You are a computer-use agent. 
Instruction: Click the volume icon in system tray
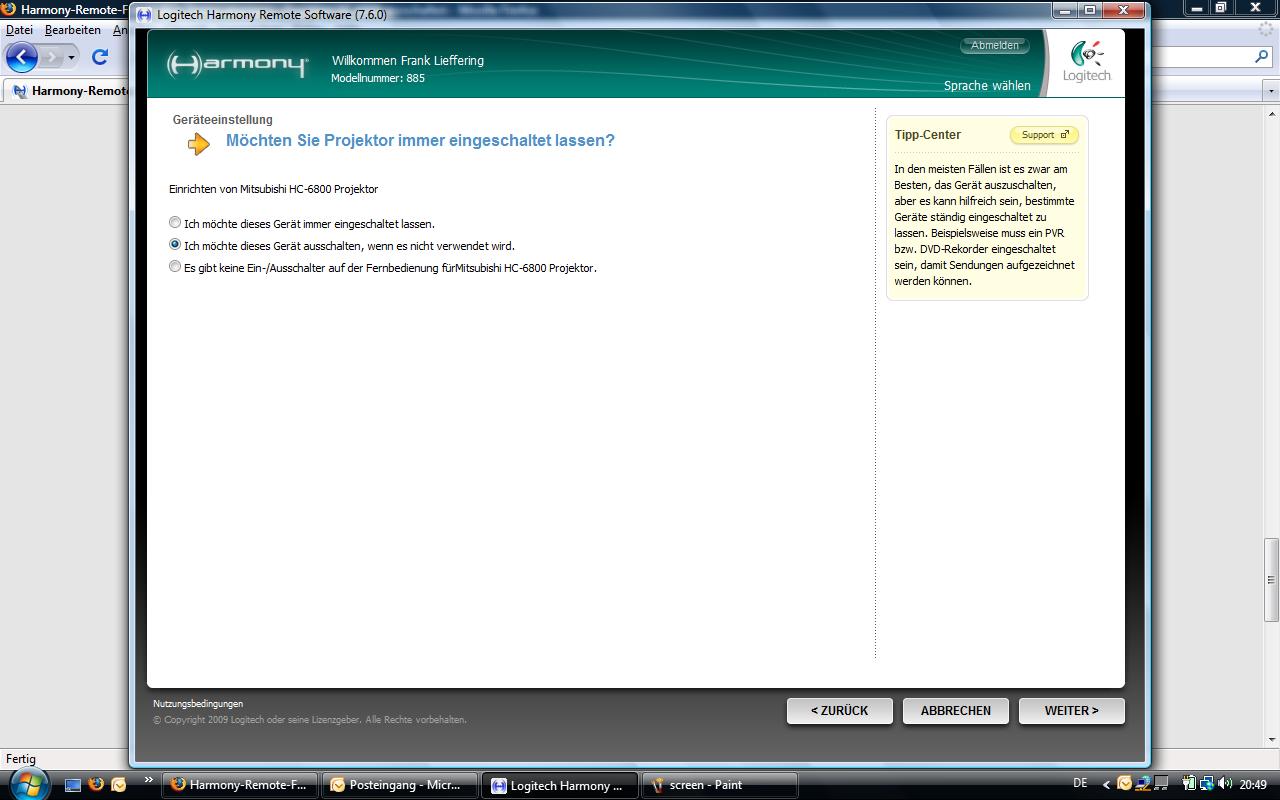click(1226, 785)
